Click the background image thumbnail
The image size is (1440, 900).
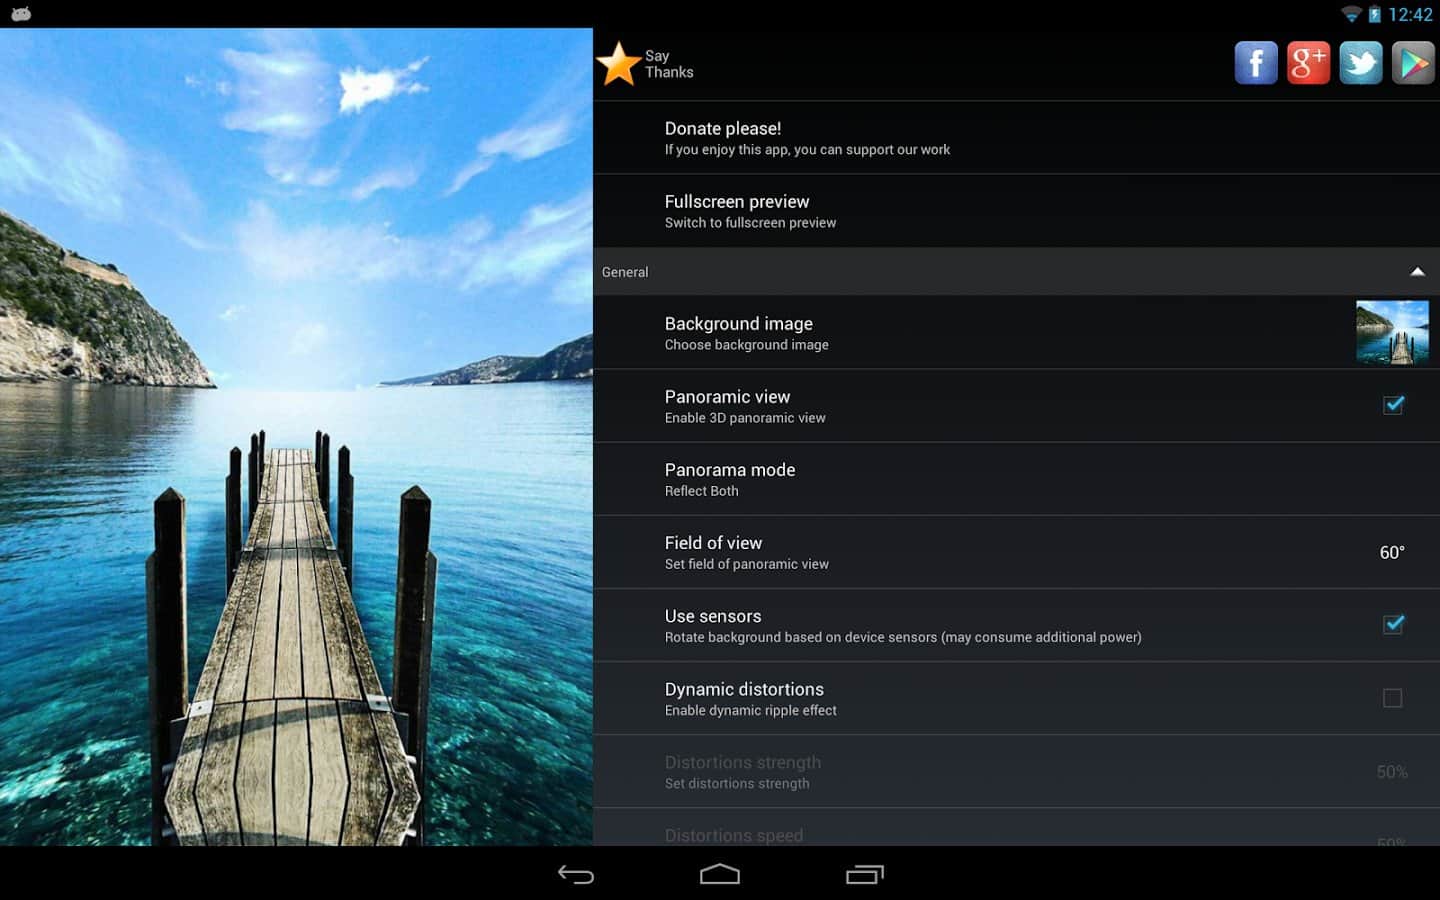pos(1392,332)
